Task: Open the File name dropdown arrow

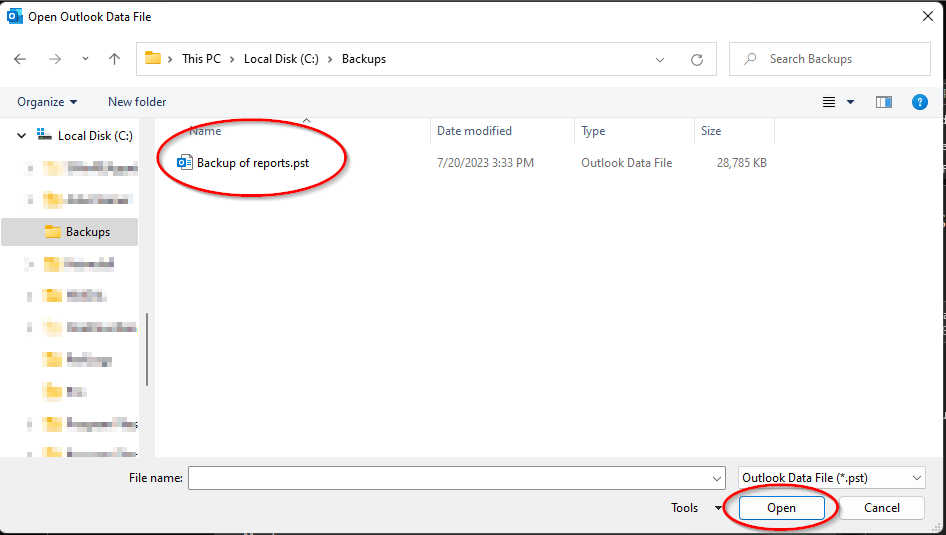Action: pyautogui.click(x=717, y=478)
